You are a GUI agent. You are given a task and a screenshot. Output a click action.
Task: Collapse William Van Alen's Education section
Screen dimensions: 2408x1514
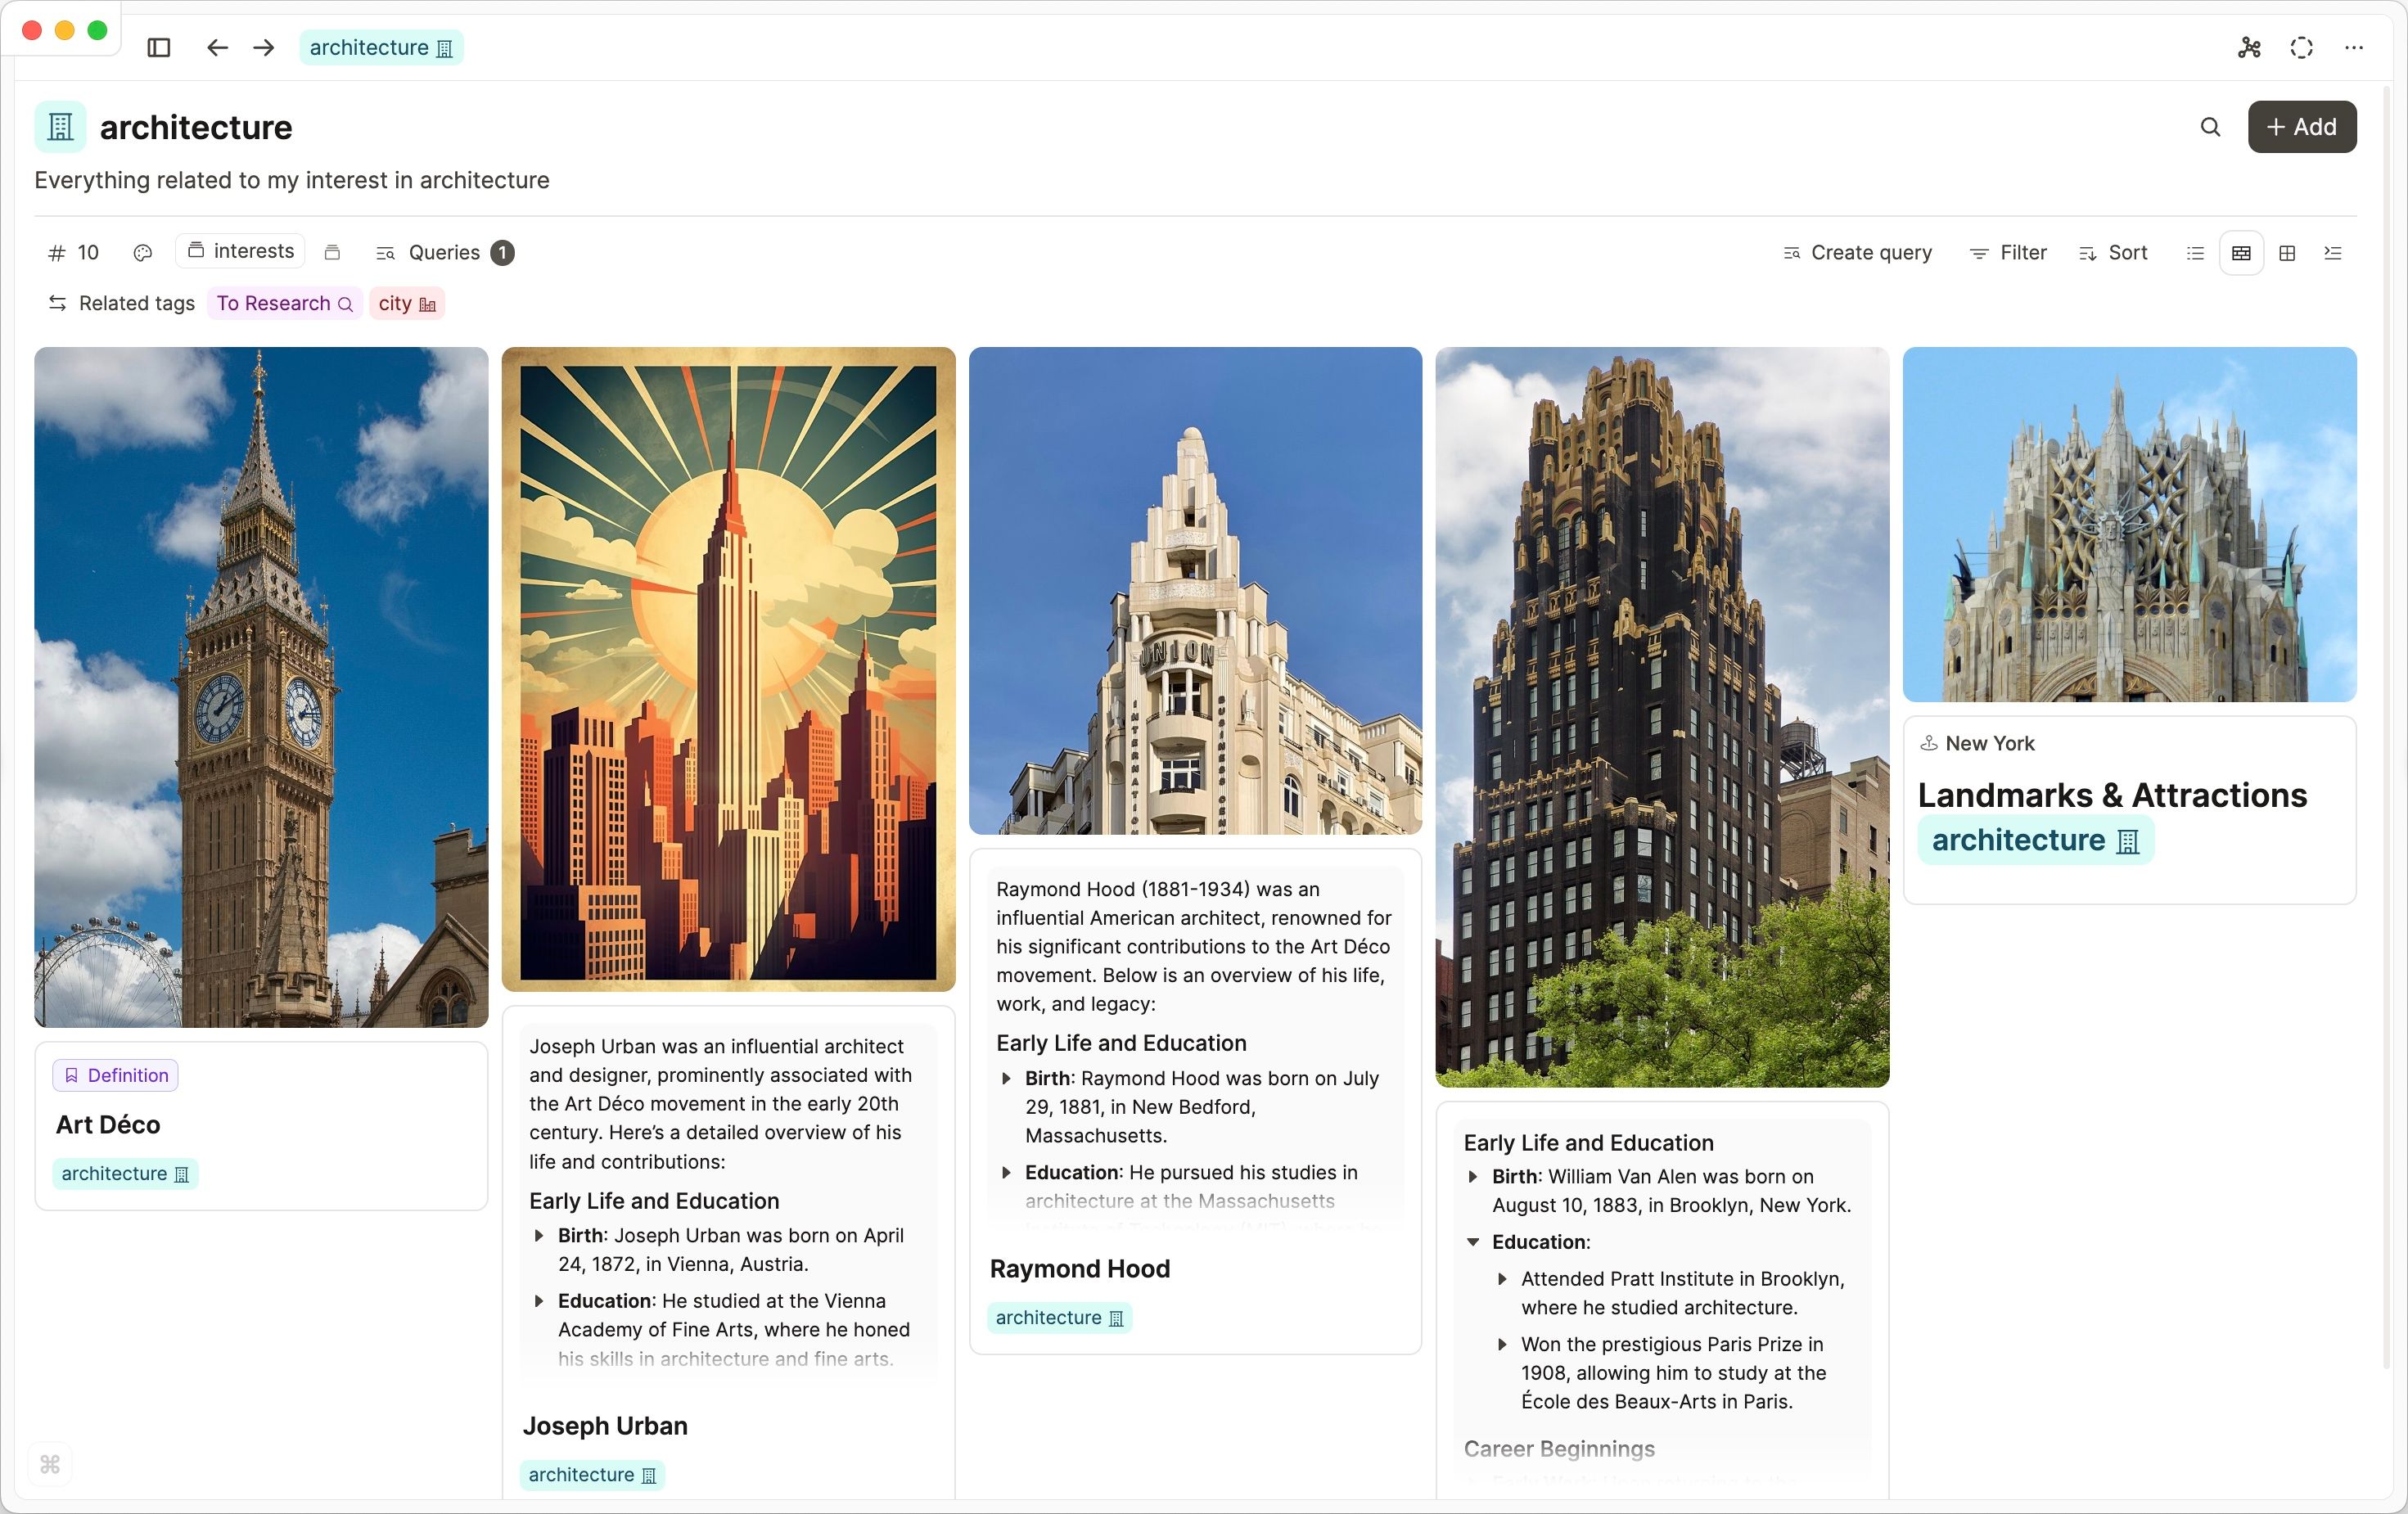[x=1472, y=1242]
